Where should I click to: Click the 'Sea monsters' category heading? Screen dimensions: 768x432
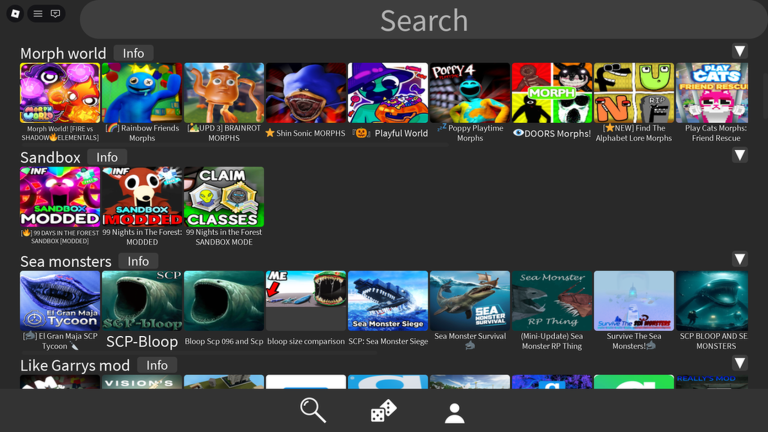click(x=66, y=262)
